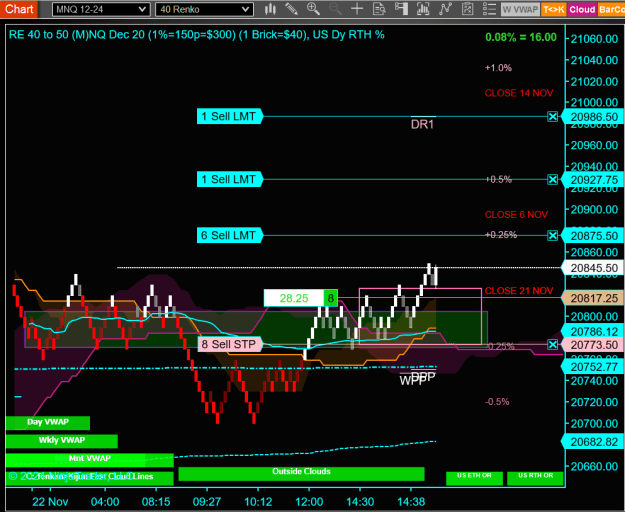Toggle the W VWAP button
The width and height of the screenshot is (625, 512).
pyautogui.click(x=520, y=10)
